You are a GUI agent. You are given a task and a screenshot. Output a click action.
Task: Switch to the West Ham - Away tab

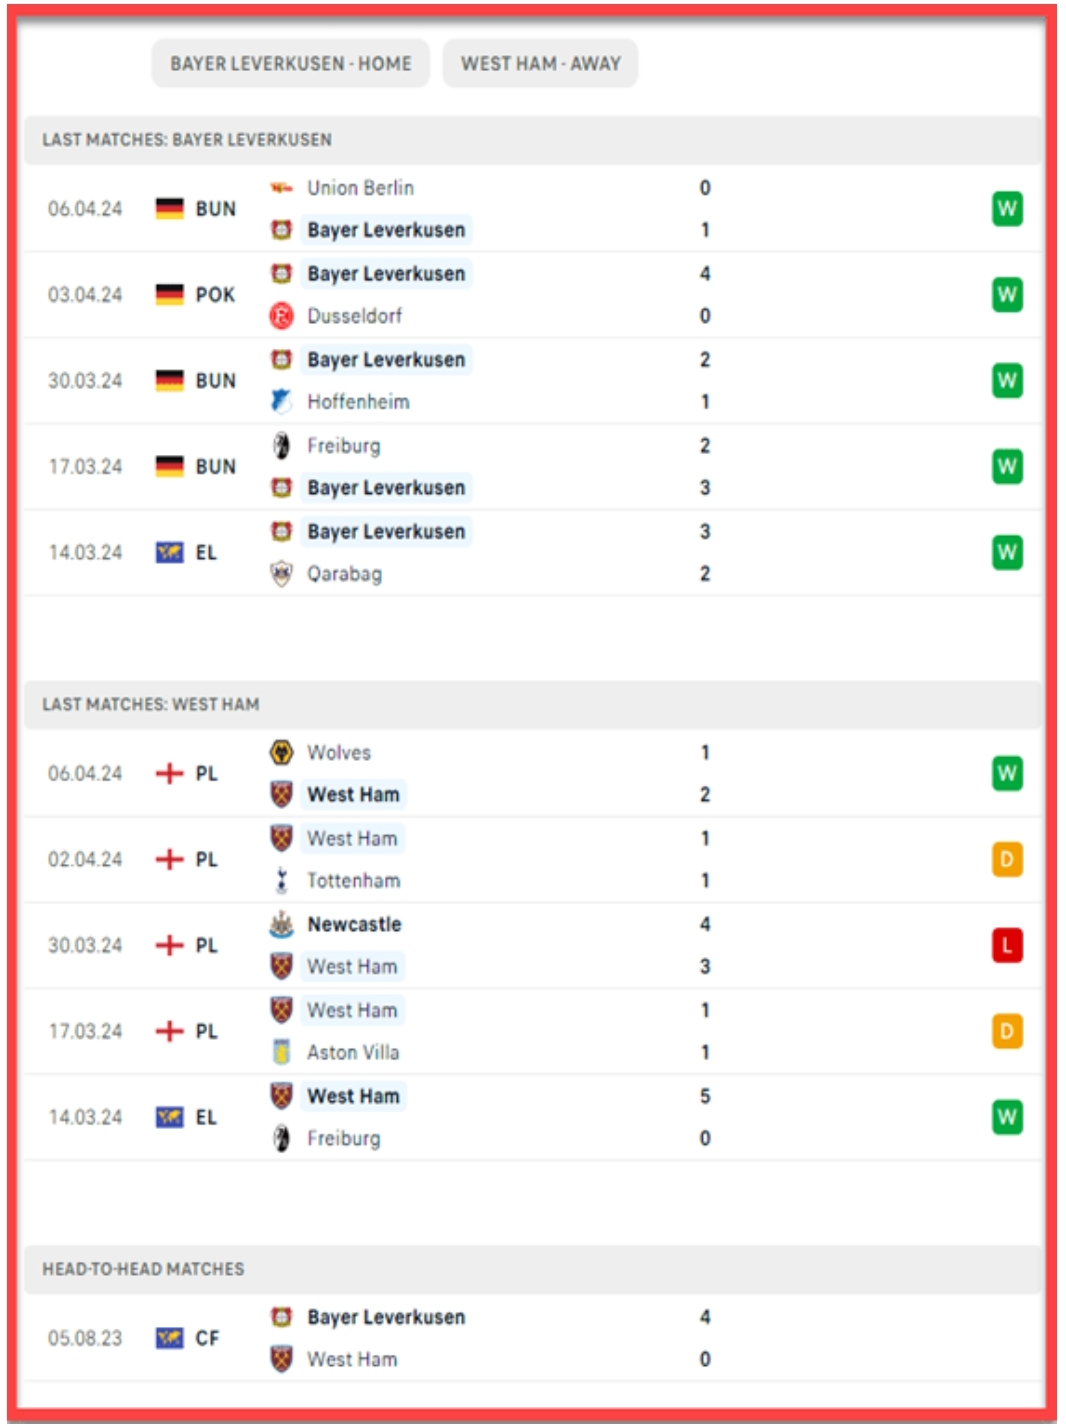pyautogui.click(x=540, y=64)
